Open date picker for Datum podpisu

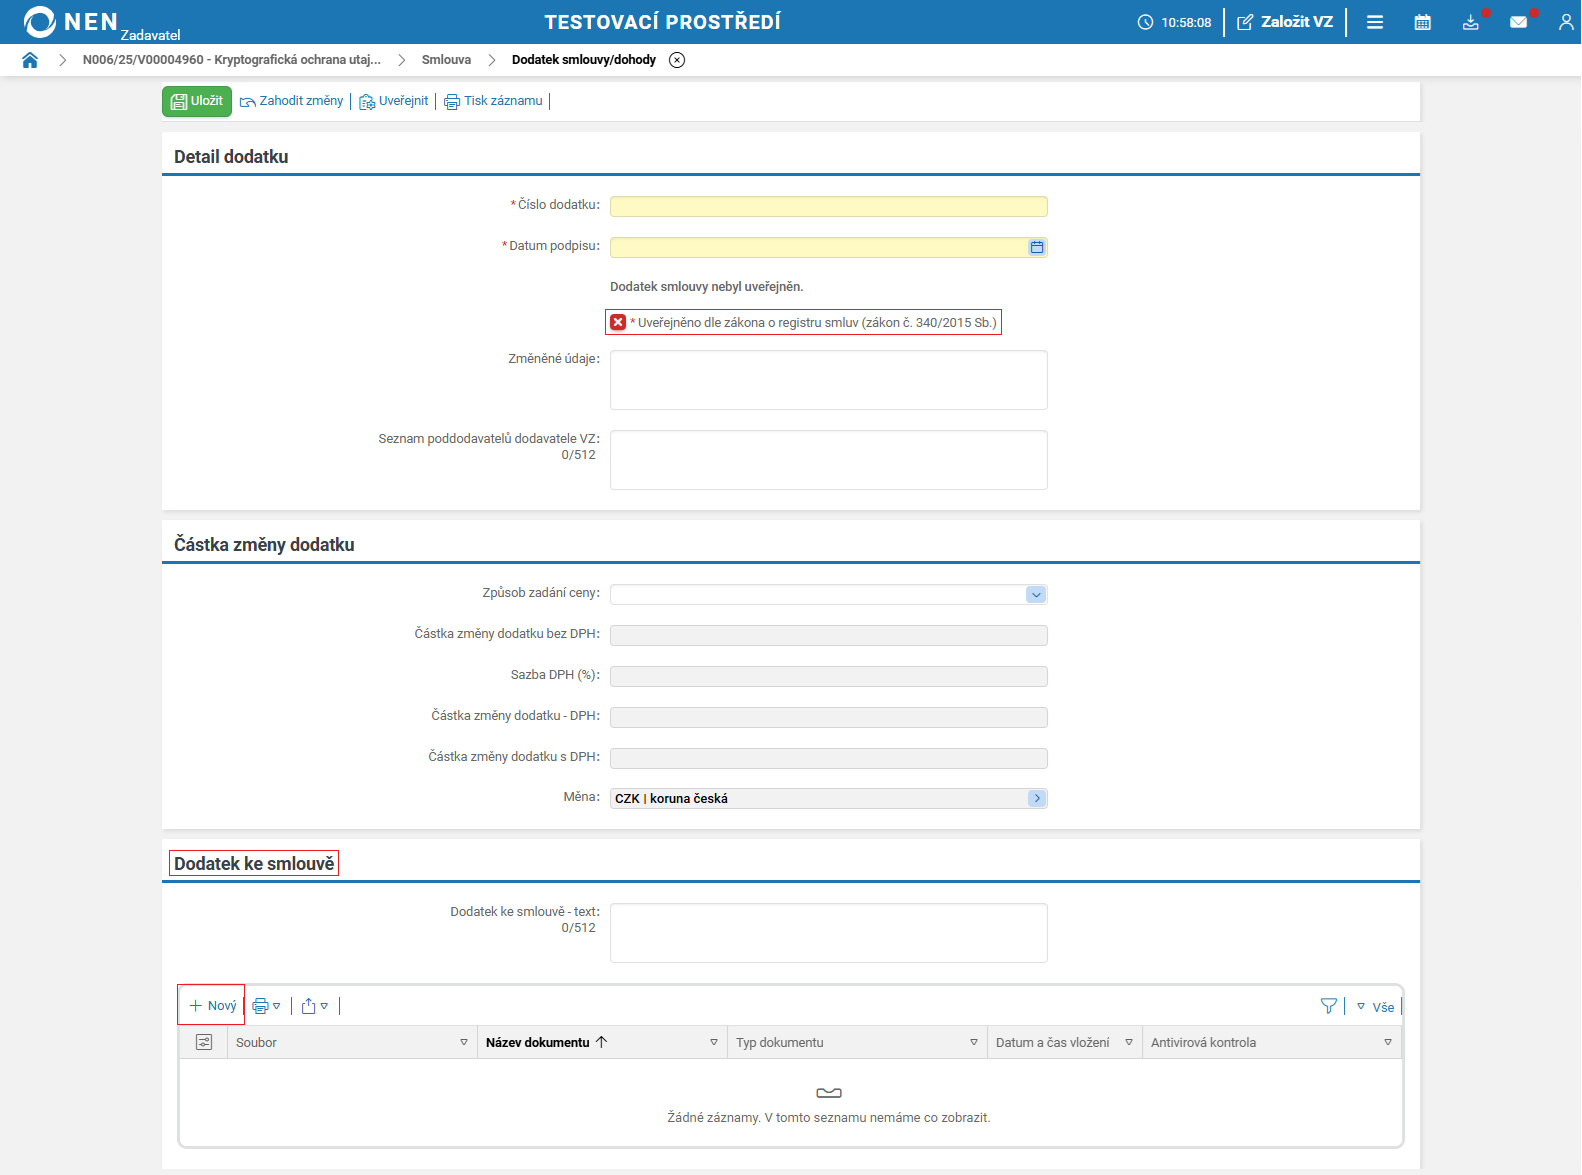tap(1037, 247)
